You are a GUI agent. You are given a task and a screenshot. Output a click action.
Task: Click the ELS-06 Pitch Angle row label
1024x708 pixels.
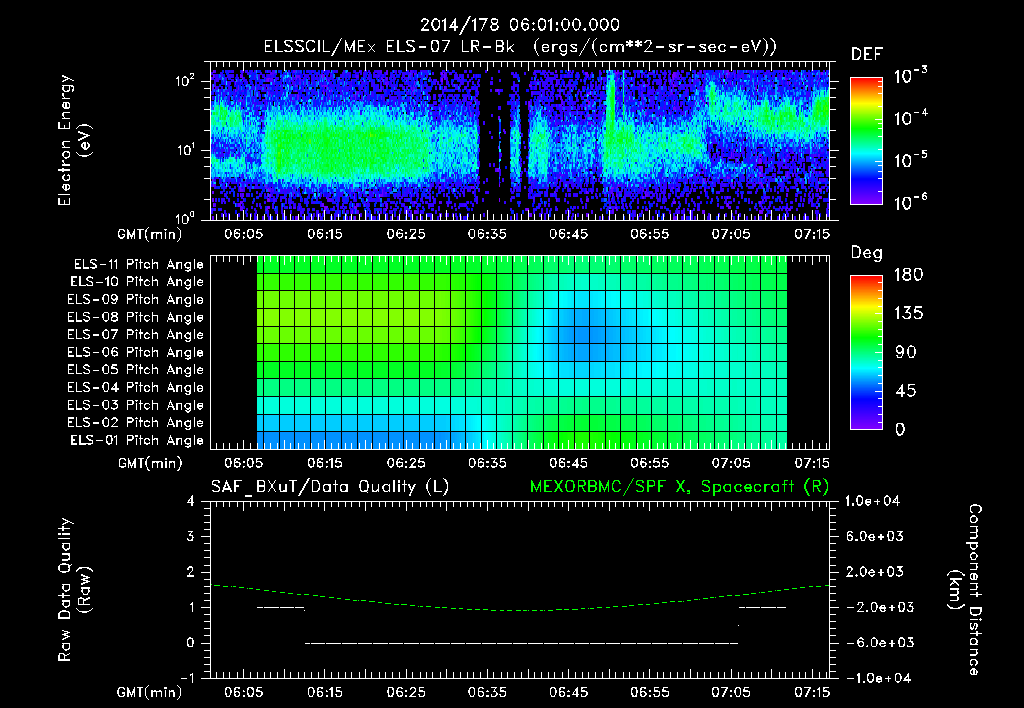pyautogui.click(x=136, y=352)
